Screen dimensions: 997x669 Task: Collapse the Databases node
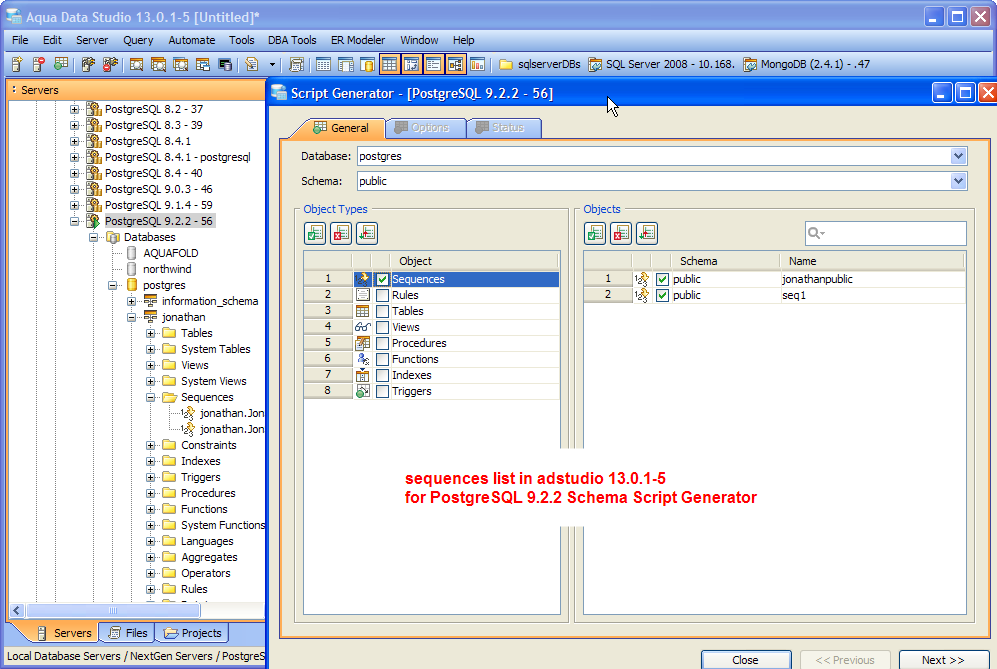93,237
